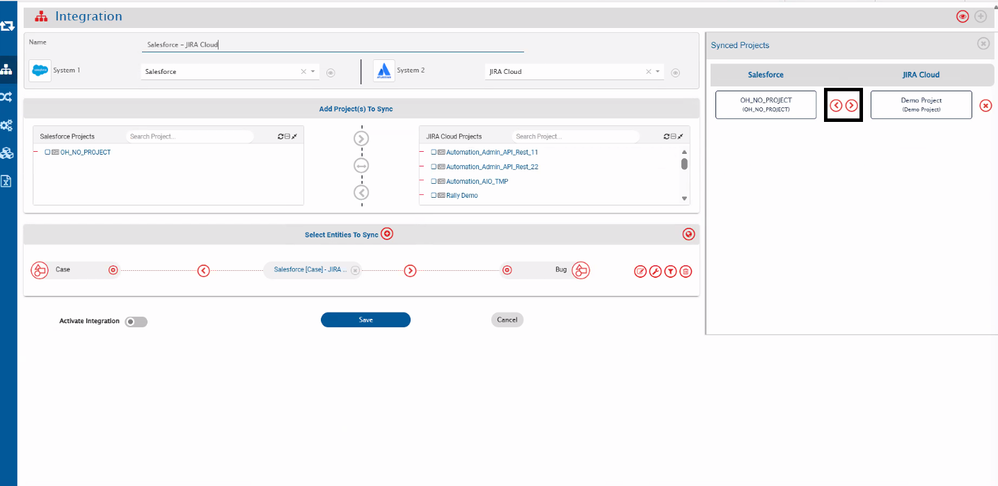
Task: Click the target icon beside Bug
Action: tap(507, 270)
